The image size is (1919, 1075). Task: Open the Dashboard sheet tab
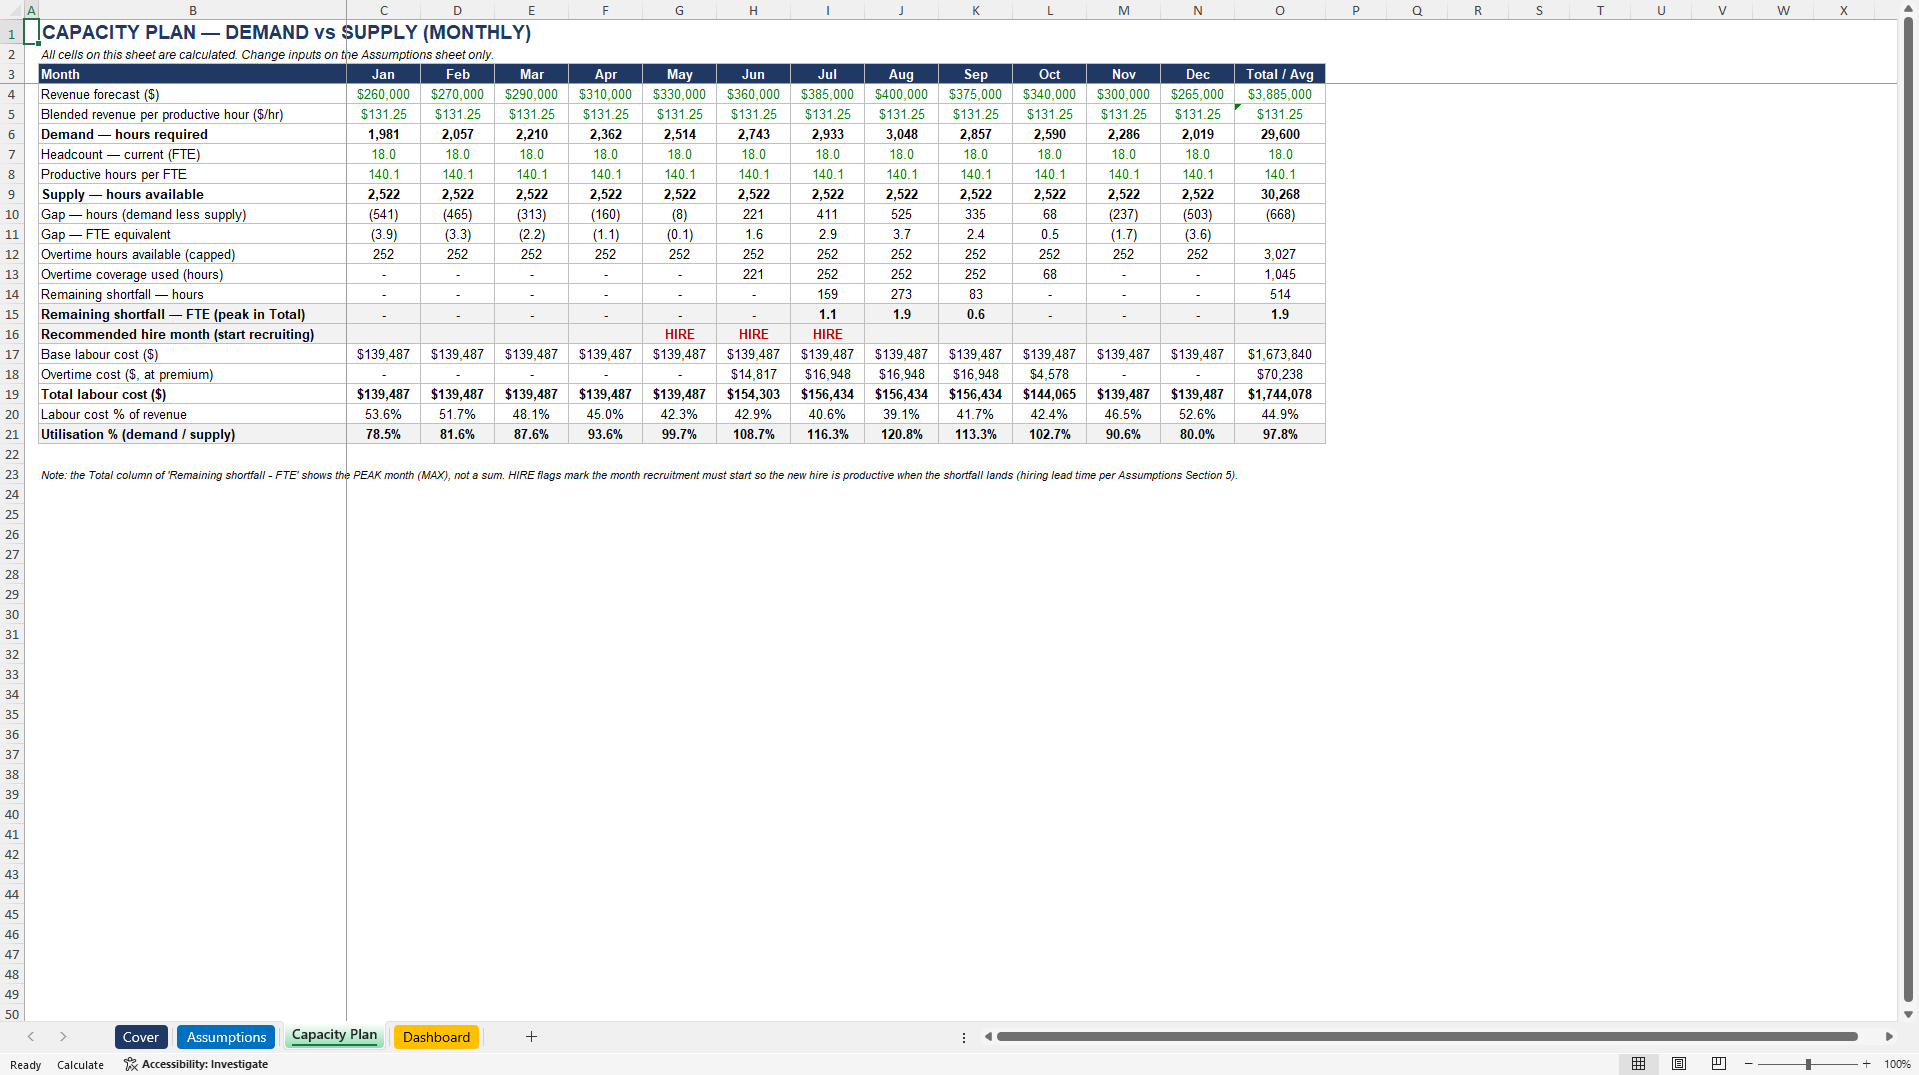coord(436,1037)
